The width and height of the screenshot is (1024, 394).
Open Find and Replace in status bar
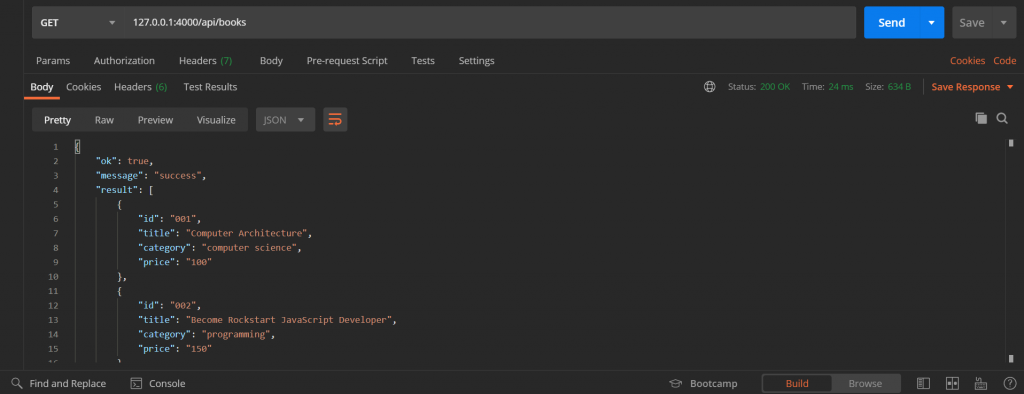[x=59, y=384]
